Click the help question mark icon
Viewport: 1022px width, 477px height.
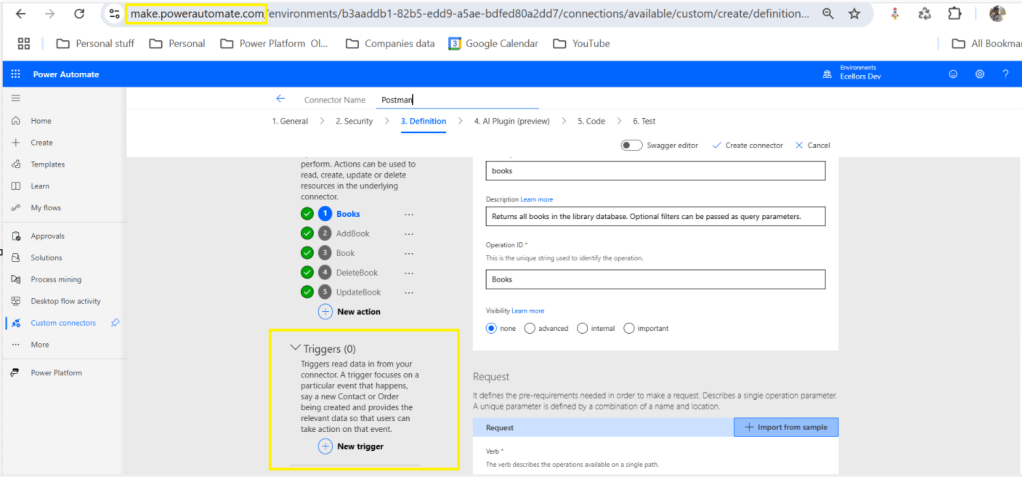(x=1005, y=74)
